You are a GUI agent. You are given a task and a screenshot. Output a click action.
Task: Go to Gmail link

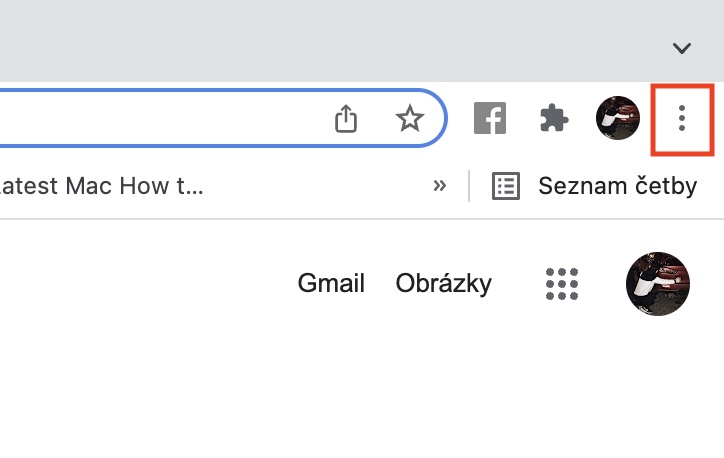pyautogui.click(x=331, y=284)
